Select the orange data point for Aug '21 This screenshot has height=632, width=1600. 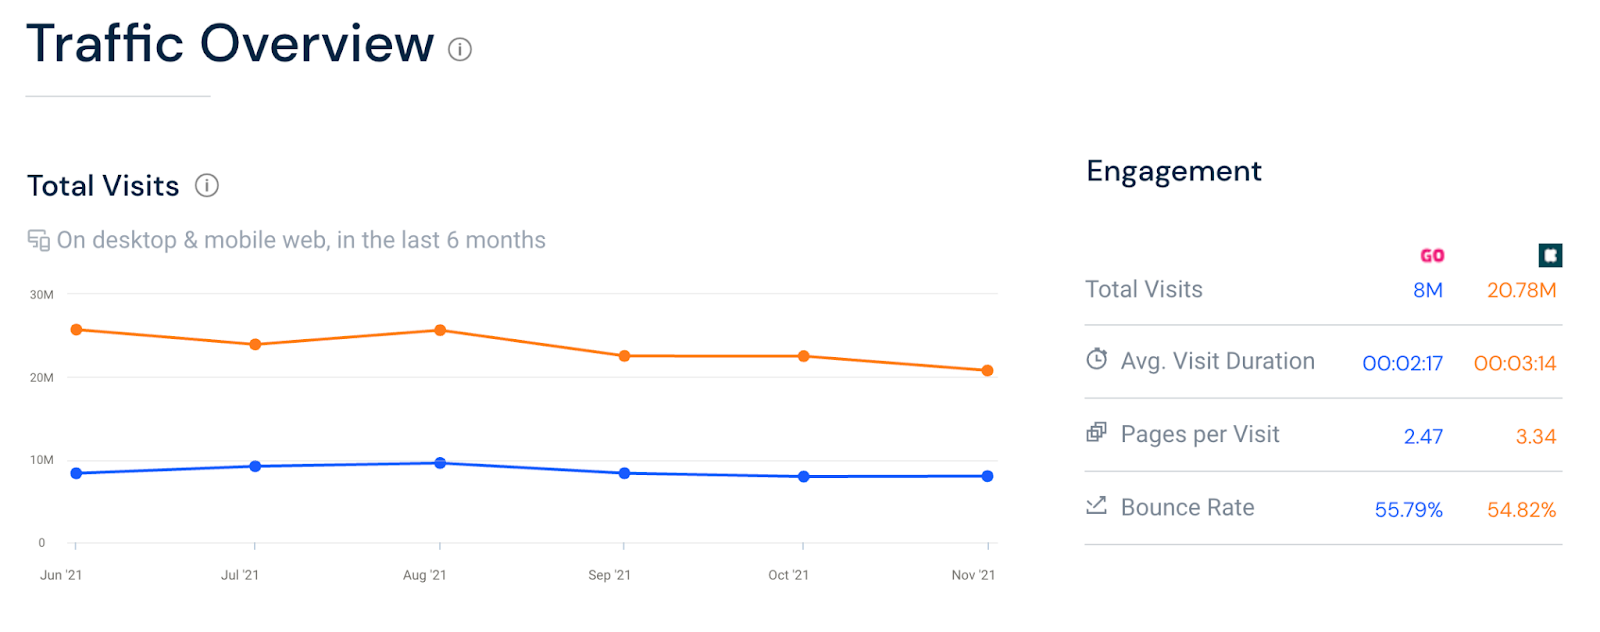pyautogui.click(x=440, y=330)
